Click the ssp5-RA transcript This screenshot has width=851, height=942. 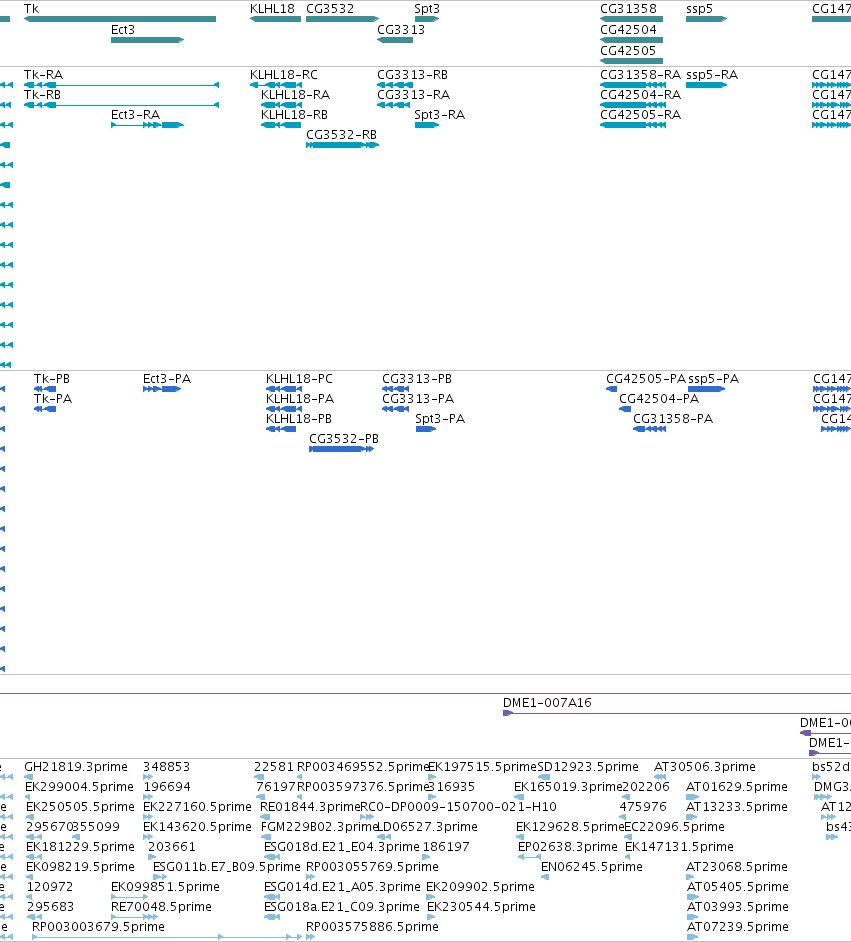point(706,85)
